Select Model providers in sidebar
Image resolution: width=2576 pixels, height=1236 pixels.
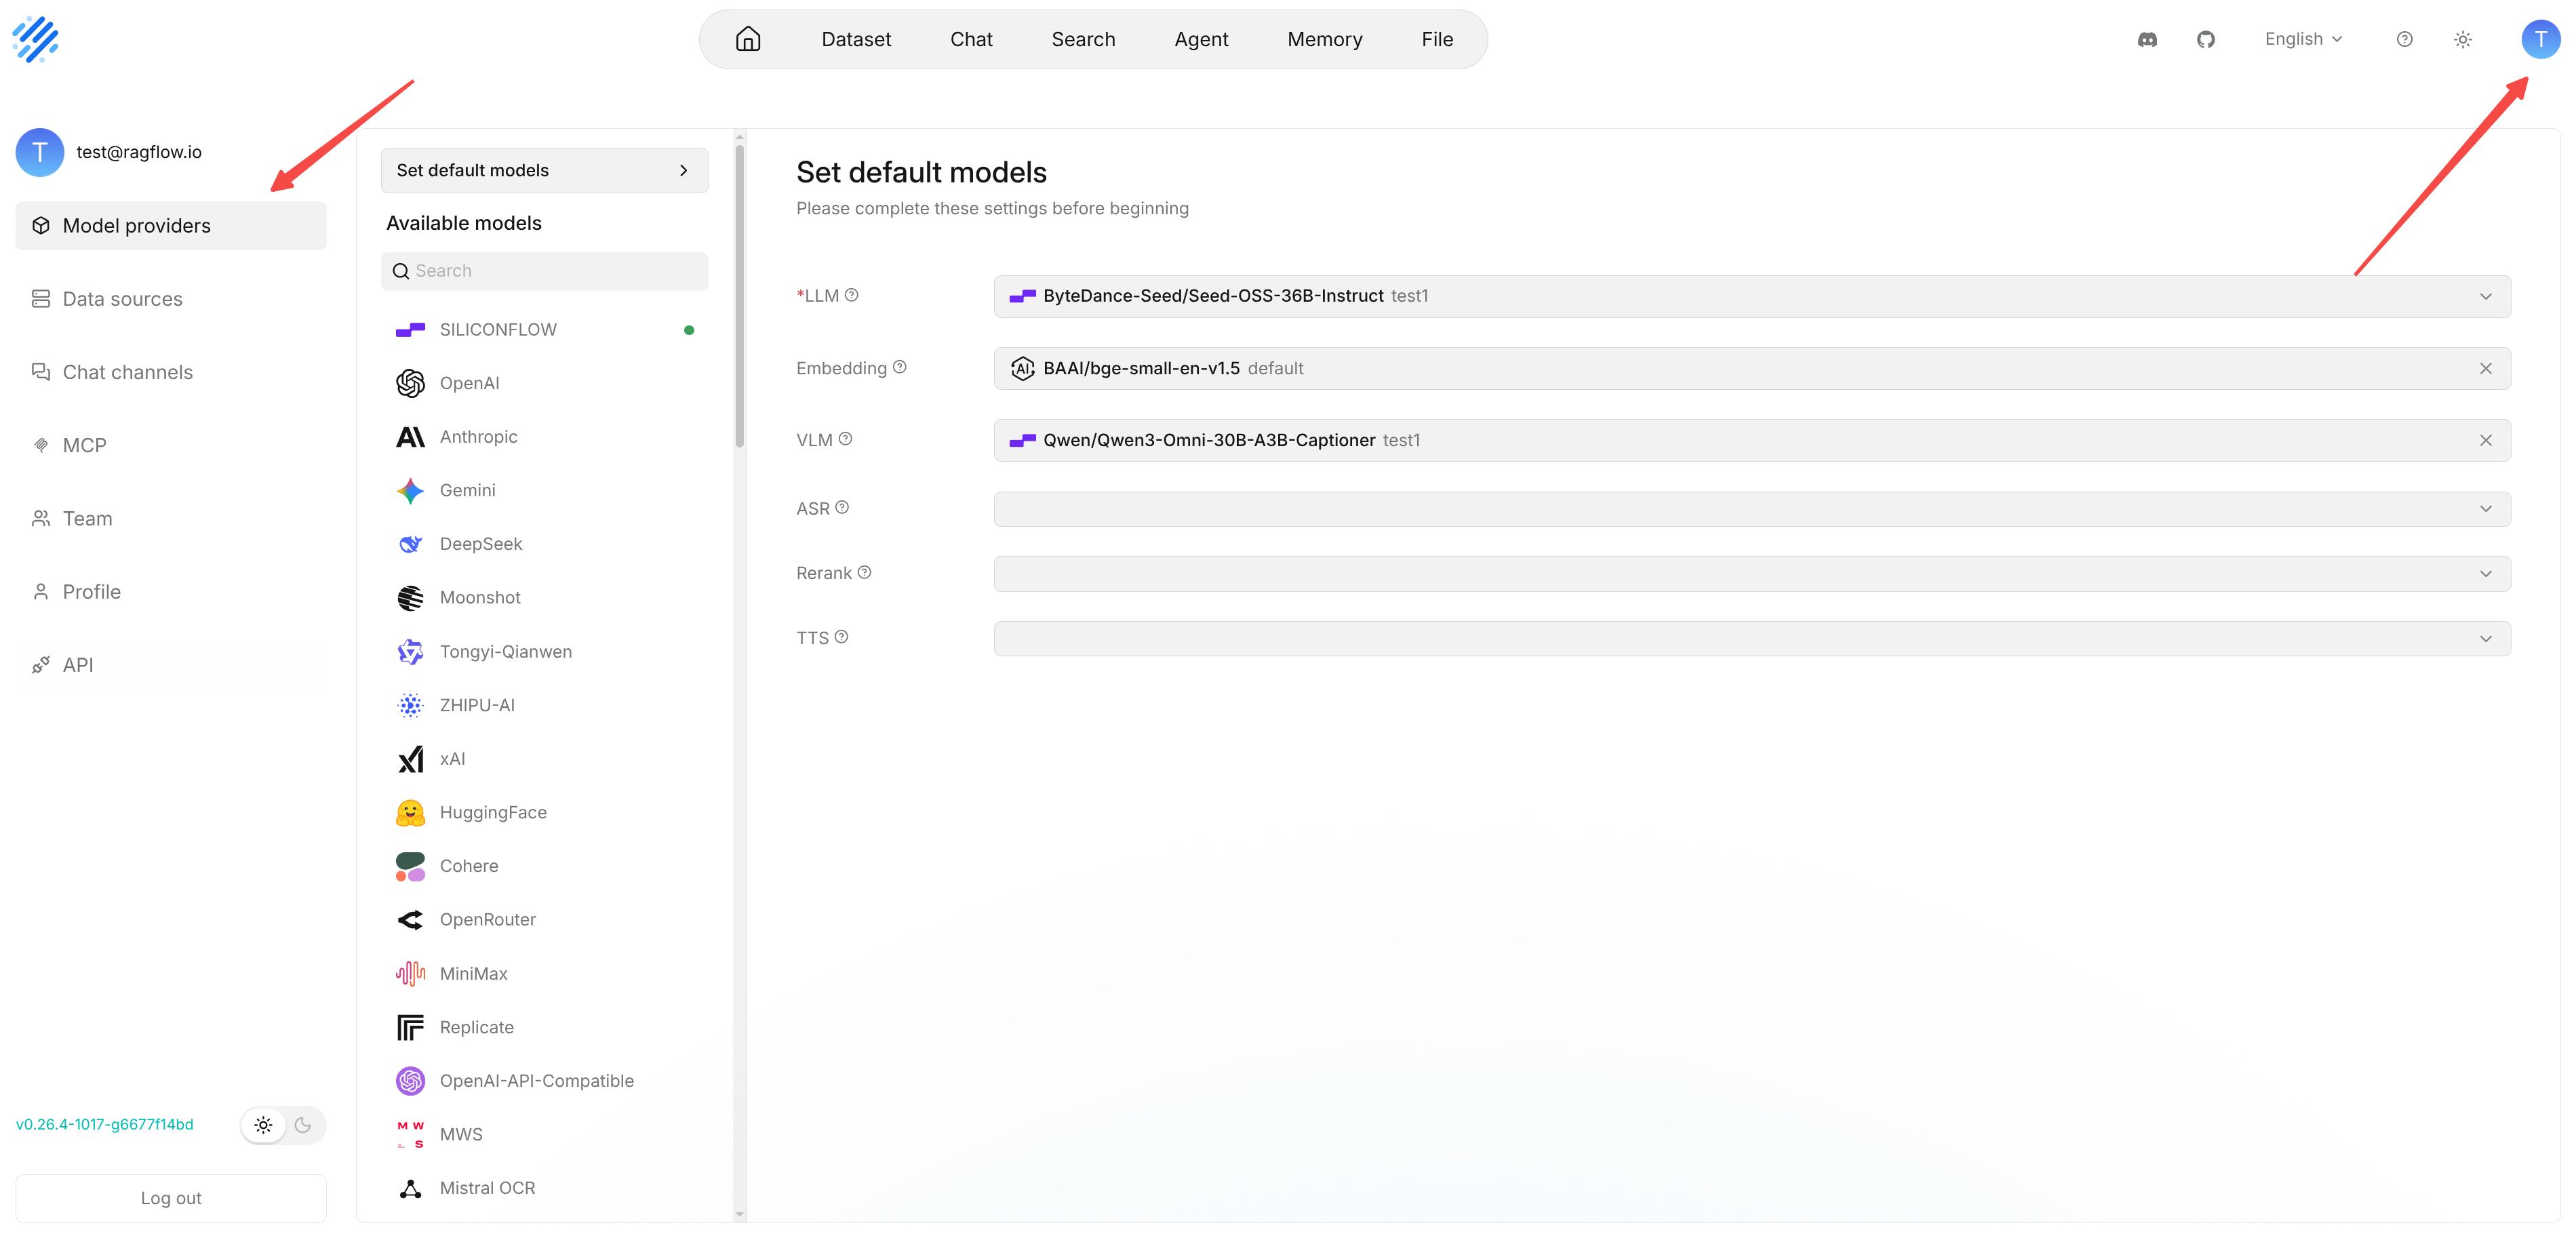(171, 226)
